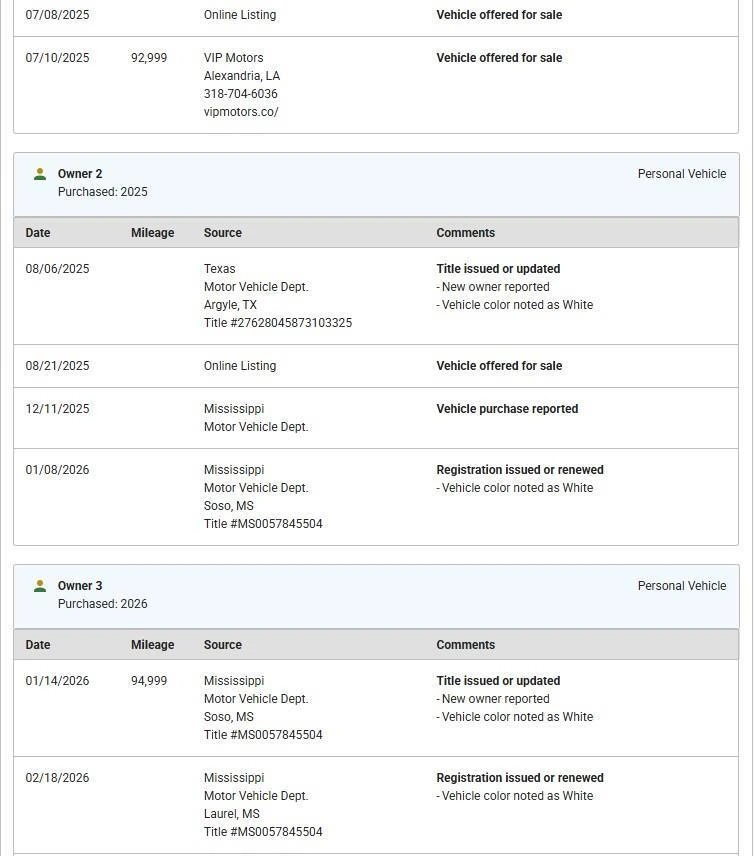This screenshot has width=754, height=856.
Task: Click the 08/21/2025 Online Listing source
Action: tap(240, 366)
